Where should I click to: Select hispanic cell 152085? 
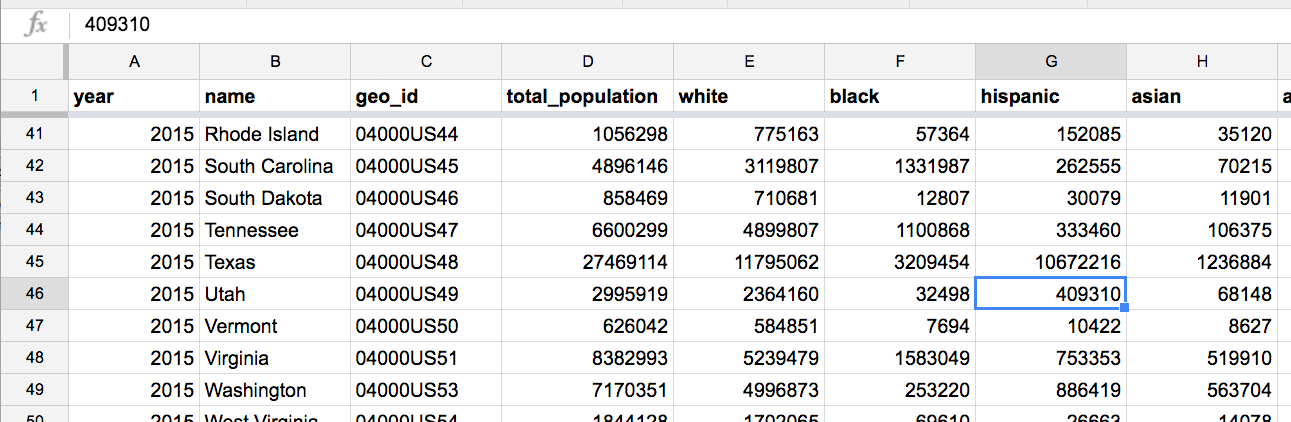[1051, 134]
